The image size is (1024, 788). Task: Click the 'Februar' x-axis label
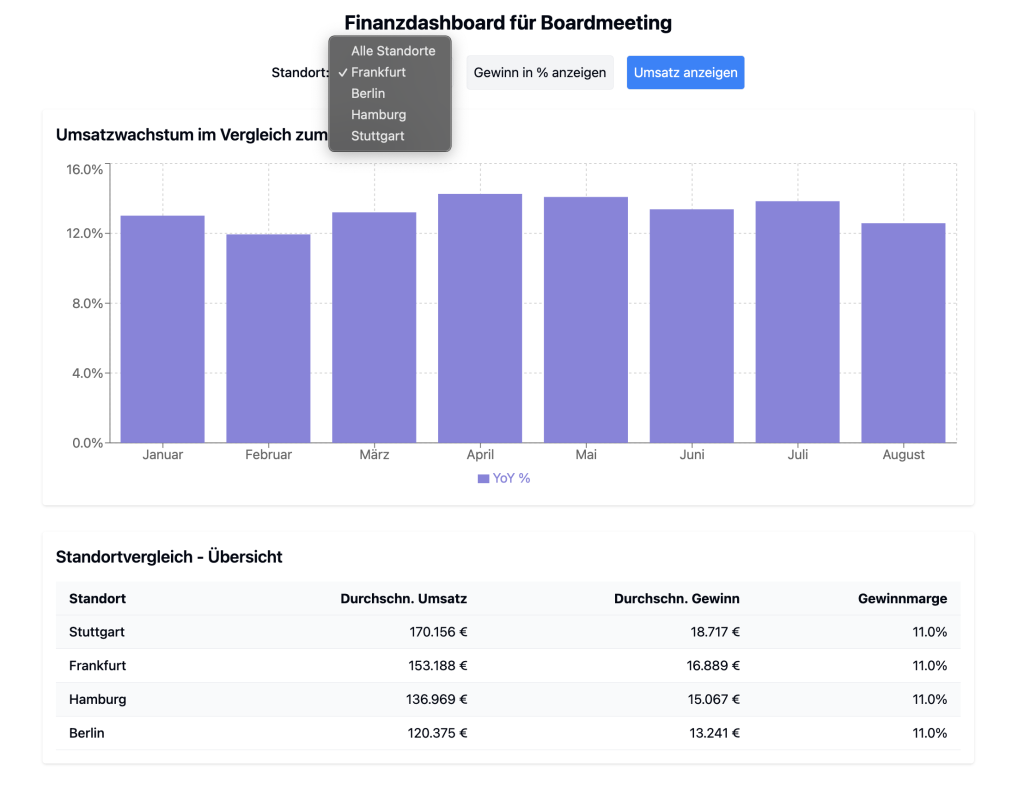pos(268,454)
